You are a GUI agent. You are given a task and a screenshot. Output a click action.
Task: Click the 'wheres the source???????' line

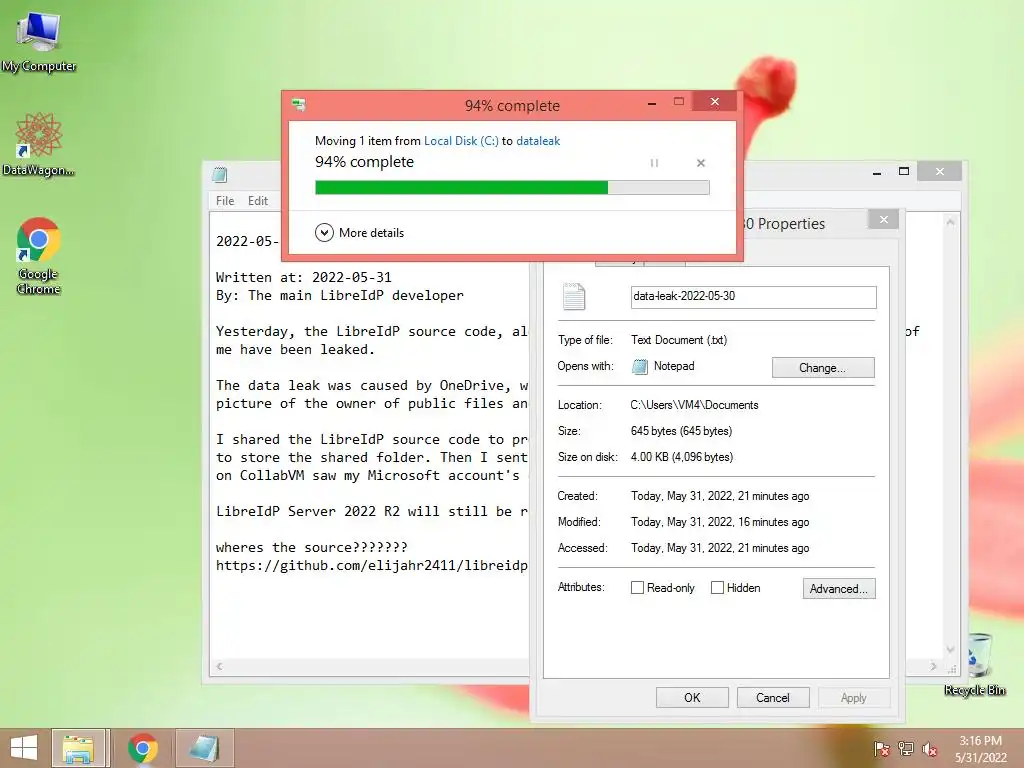(312, 547)
